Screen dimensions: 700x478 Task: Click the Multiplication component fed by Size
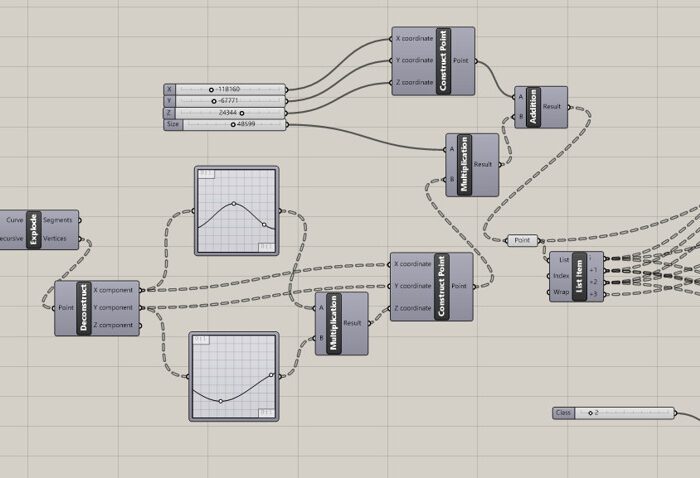pyautogui.click(x=463, y=164)
